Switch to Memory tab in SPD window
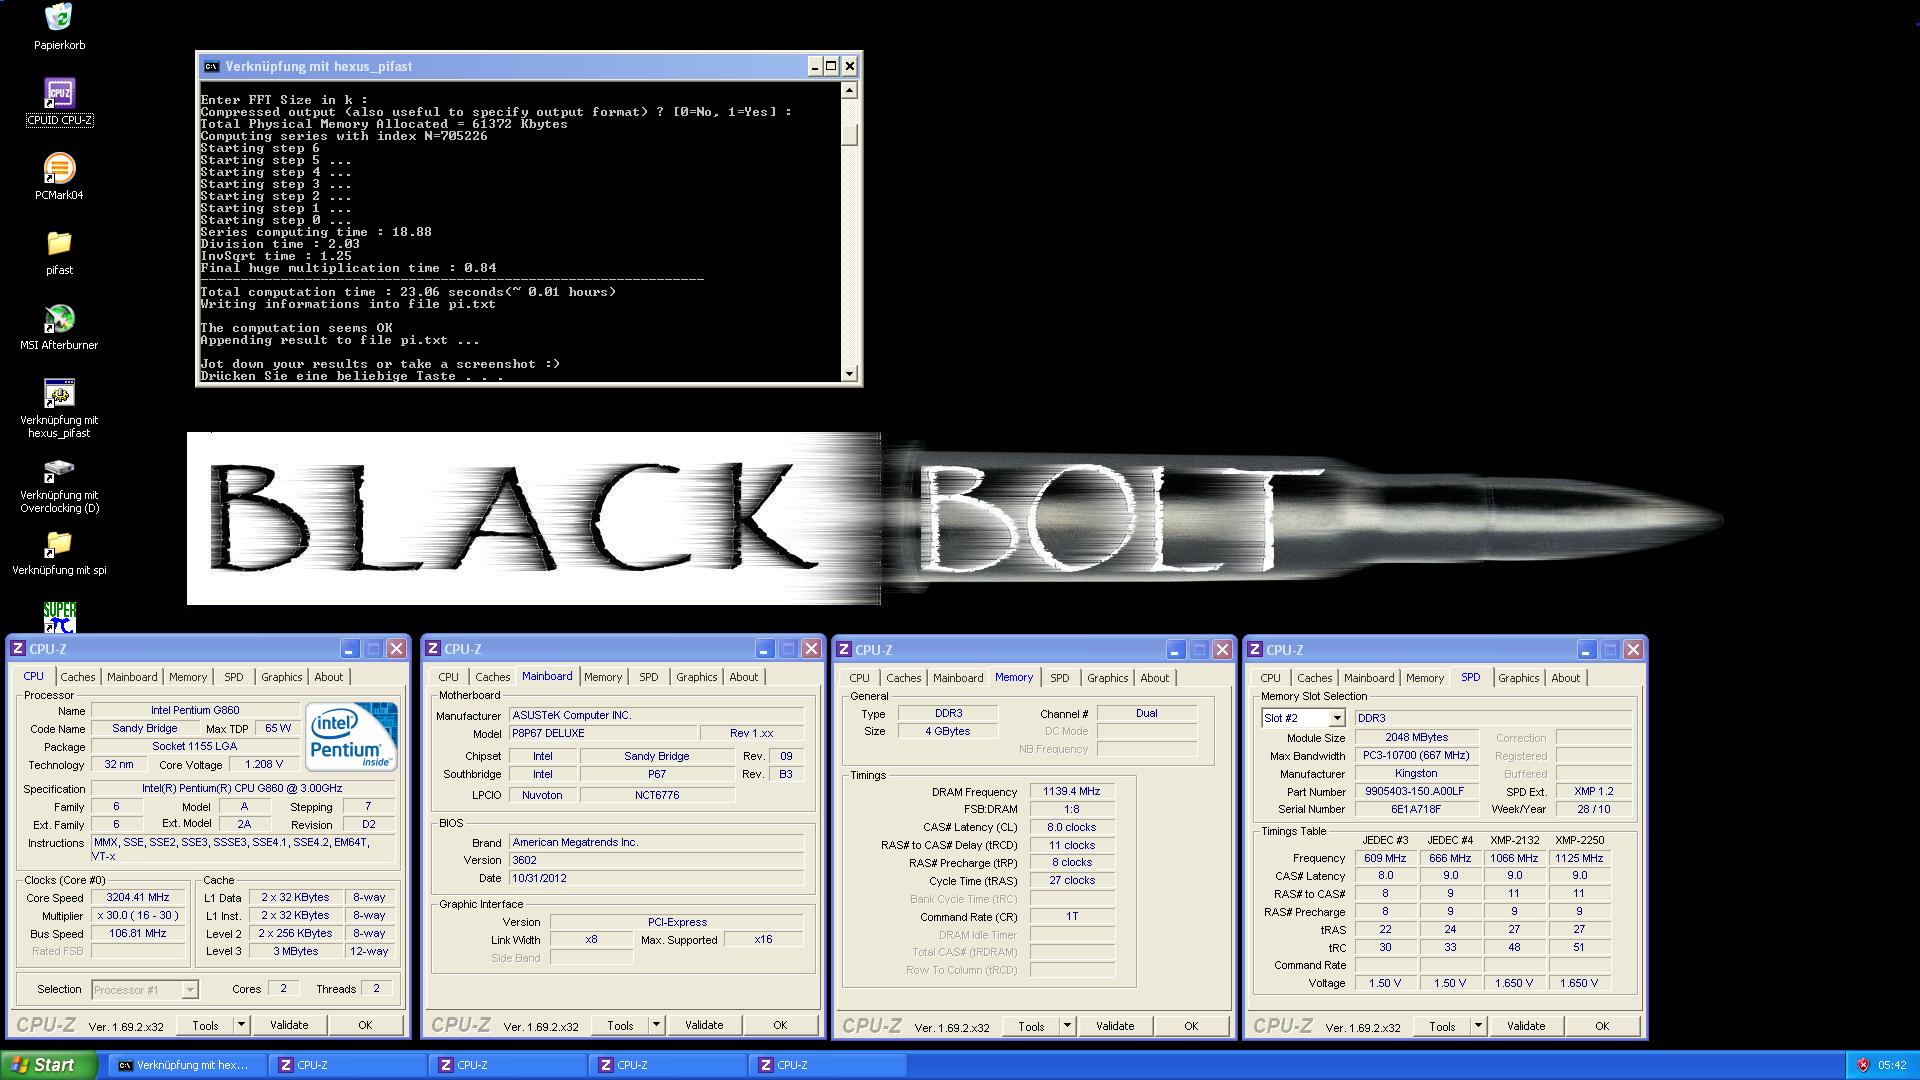This screenshot has height=1080, width=1920. [x=1424, y=678]
